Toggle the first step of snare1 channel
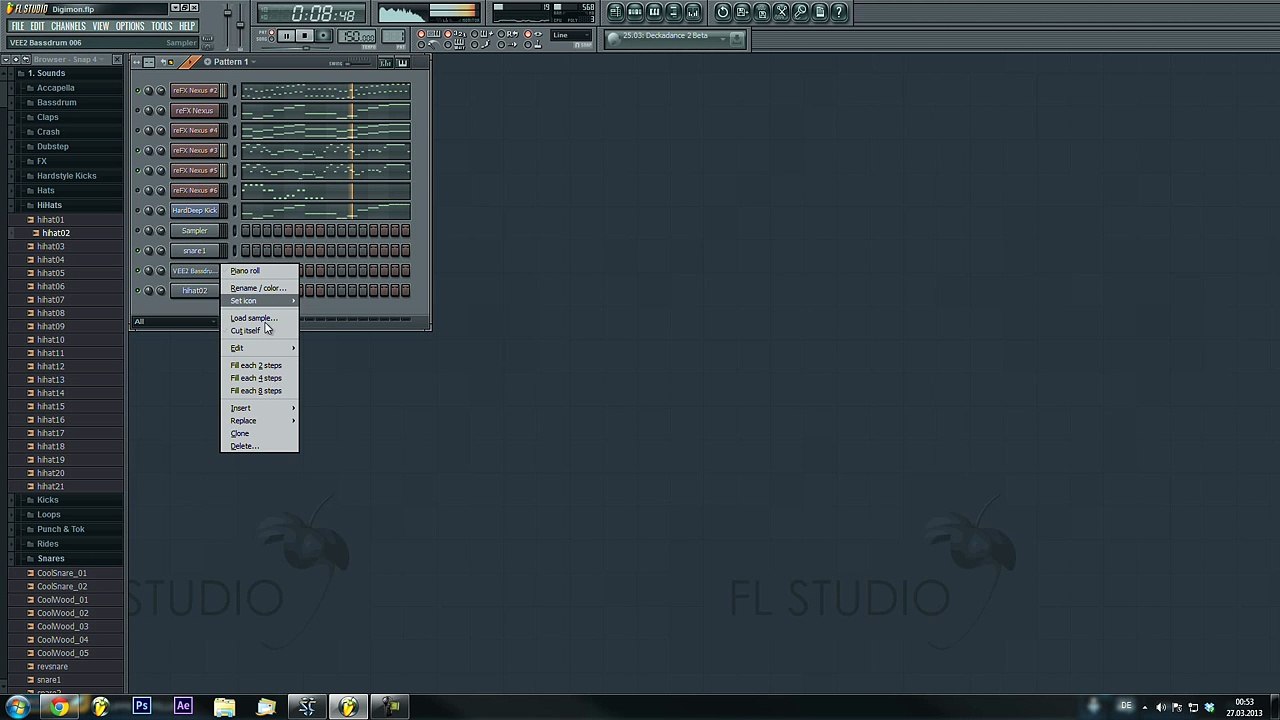 coord(245,251)
